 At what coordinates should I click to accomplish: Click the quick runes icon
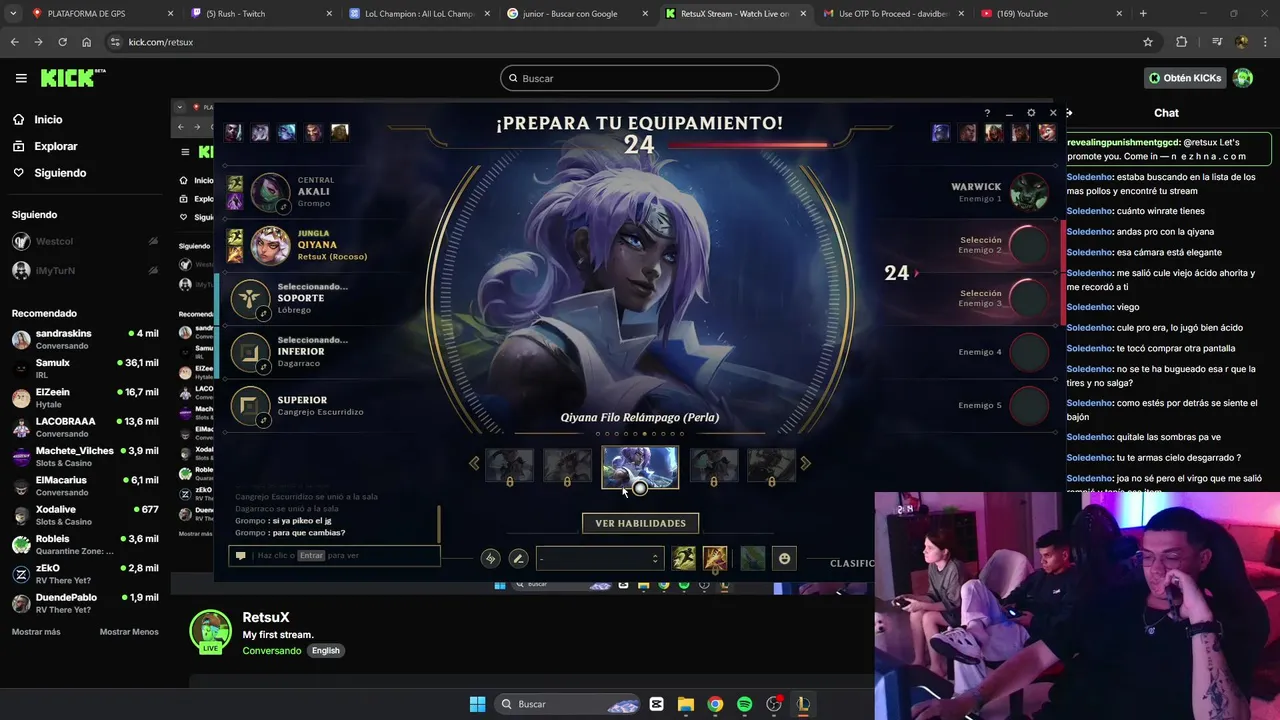click(x=490, y=559)
